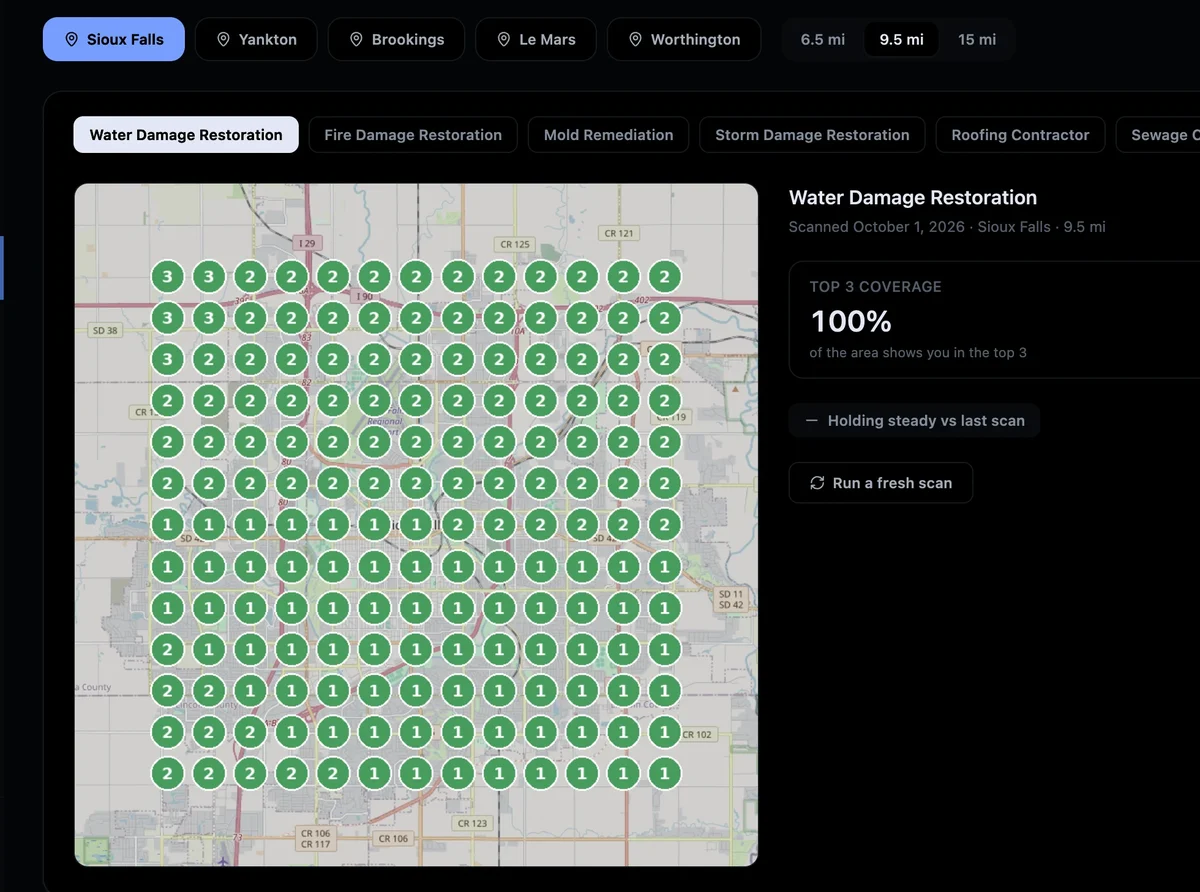Click the Water Damage Restoration panel heading

coord(913,198)
